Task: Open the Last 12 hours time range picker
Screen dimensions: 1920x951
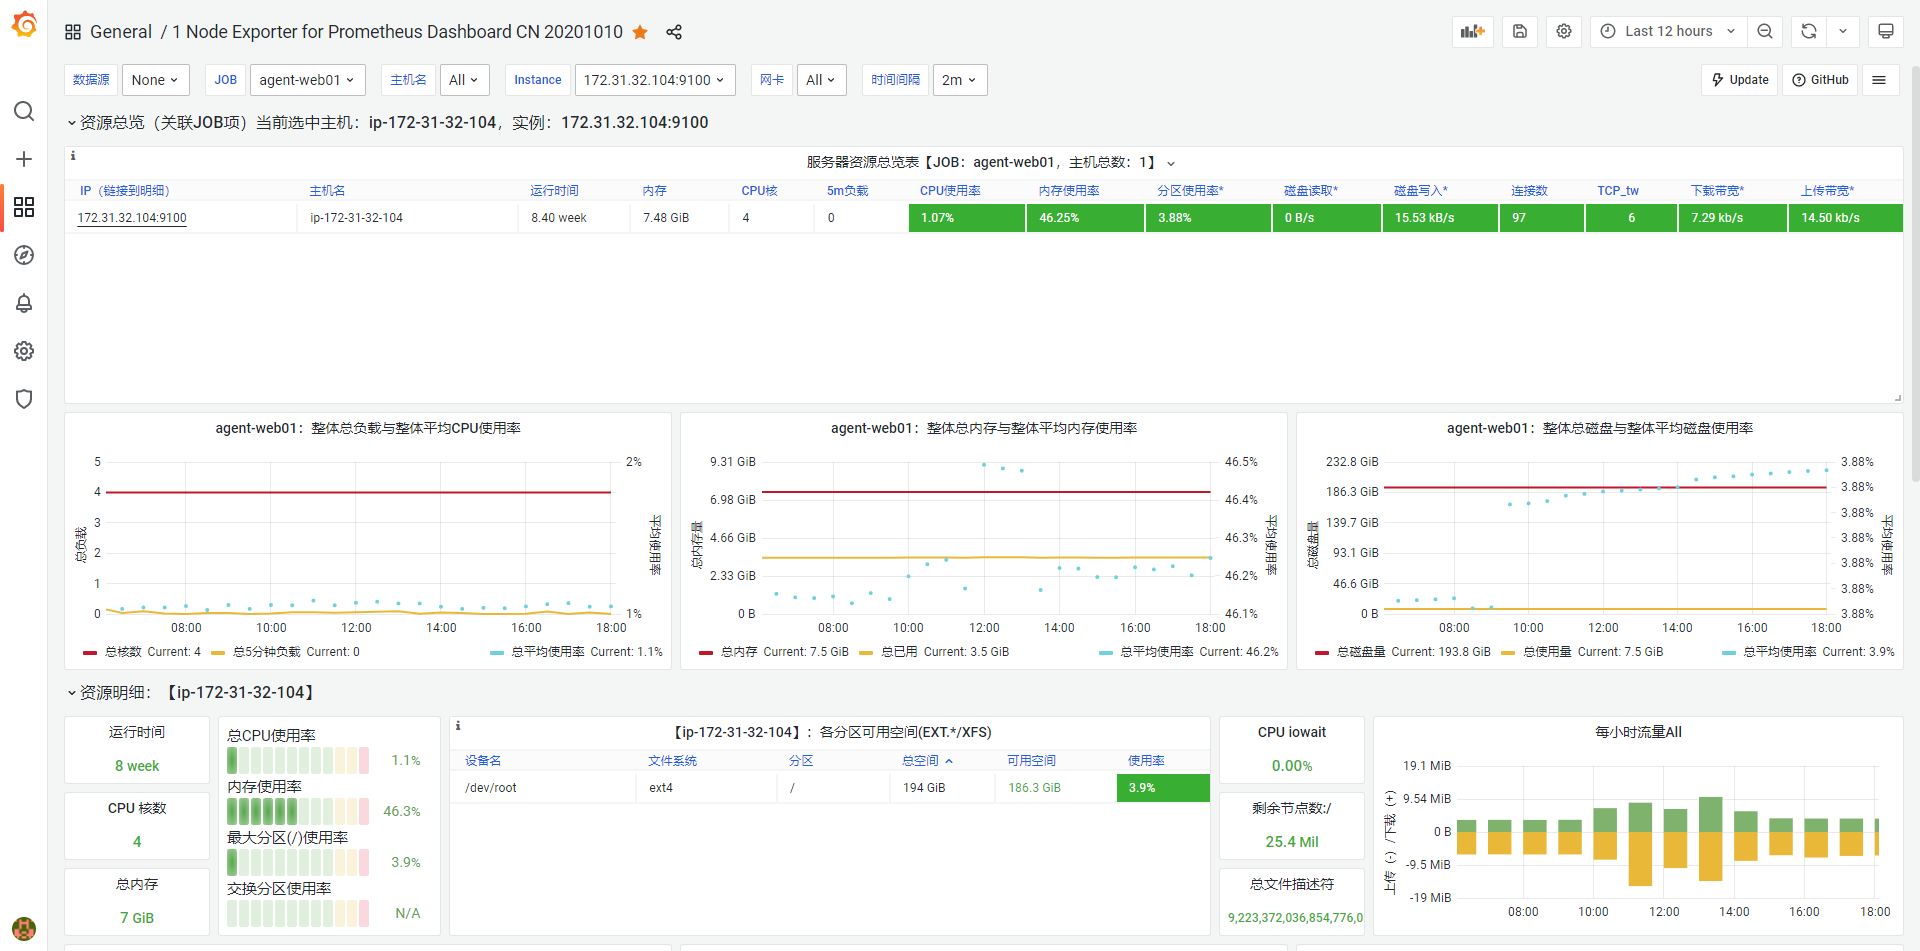Action: pos(1667,31)
